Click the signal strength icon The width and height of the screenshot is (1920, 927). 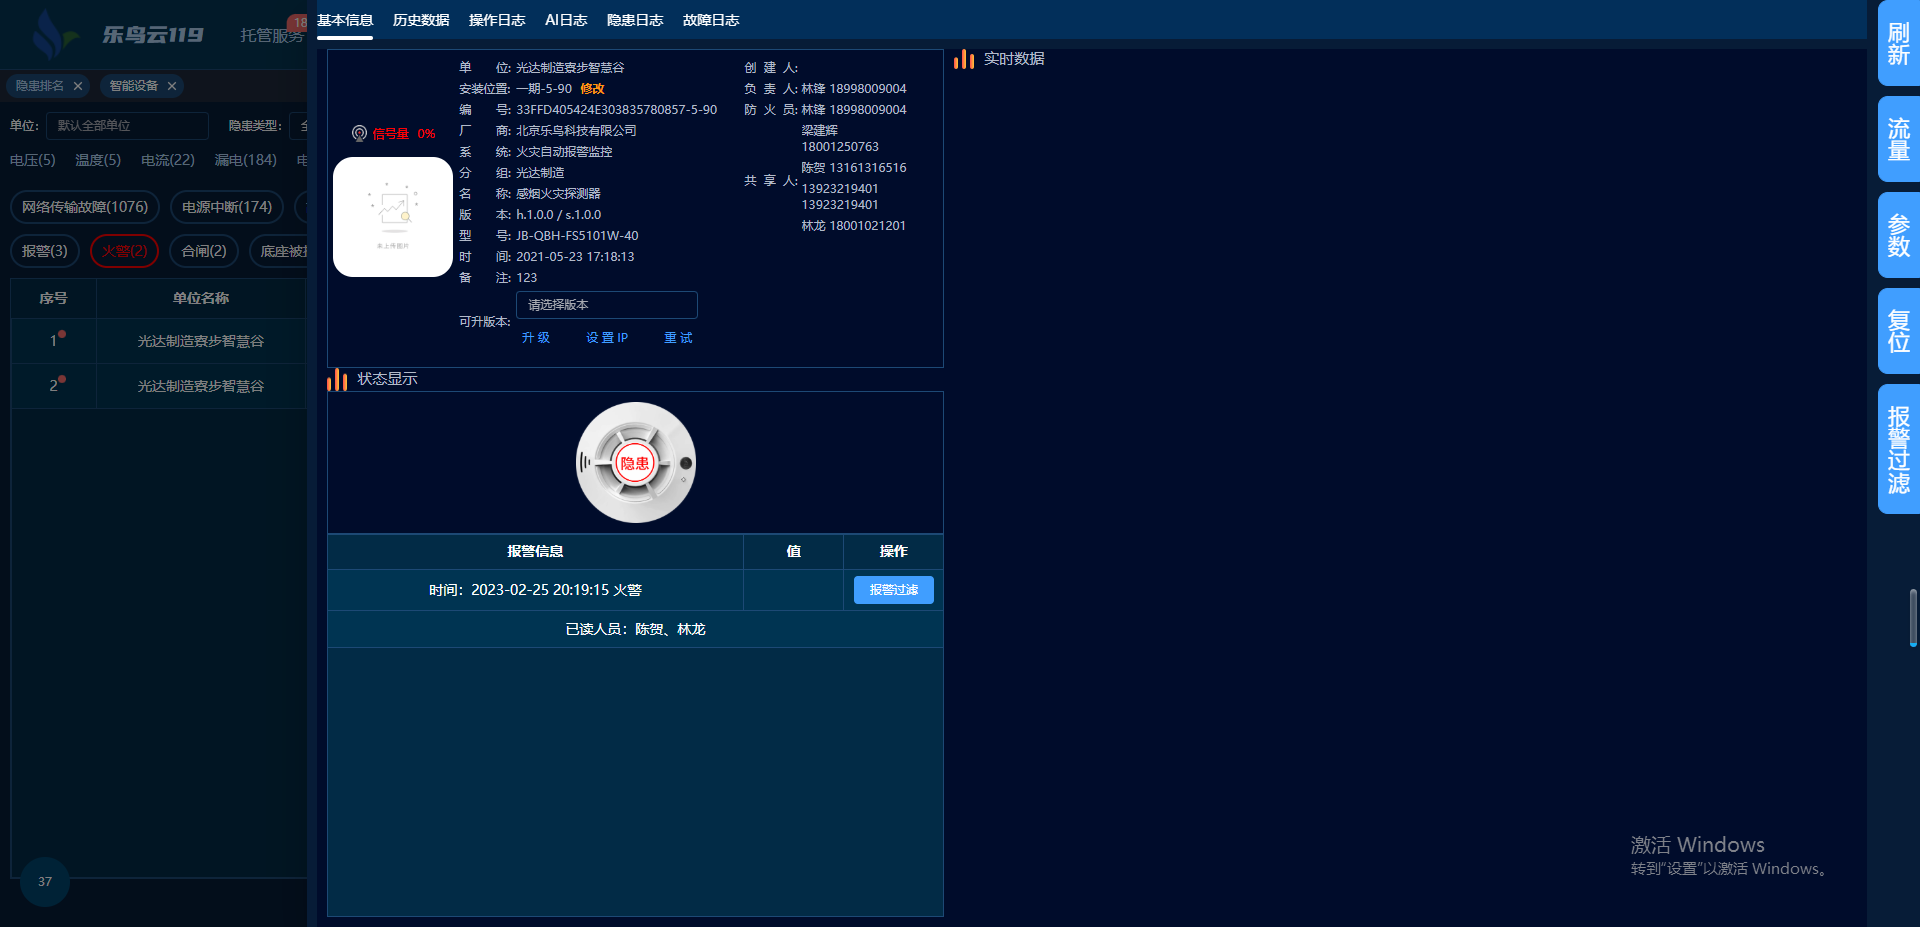359,133
